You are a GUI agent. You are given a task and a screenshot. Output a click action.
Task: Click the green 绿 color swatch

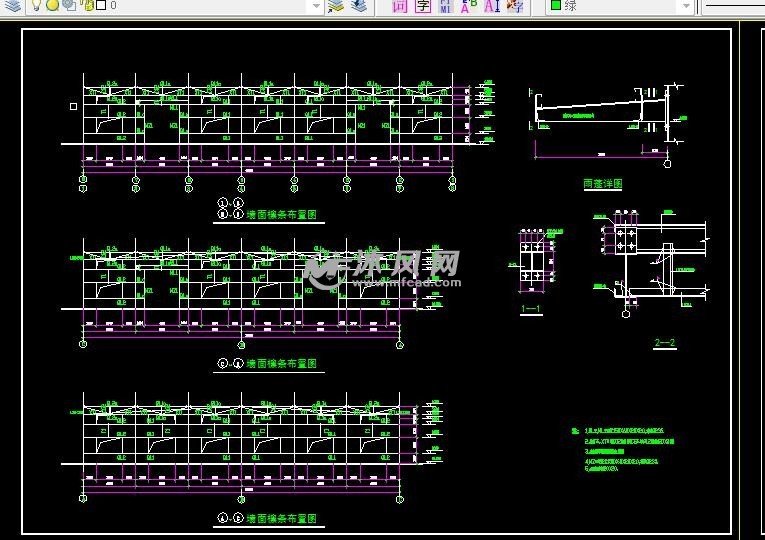pos(556,6)
